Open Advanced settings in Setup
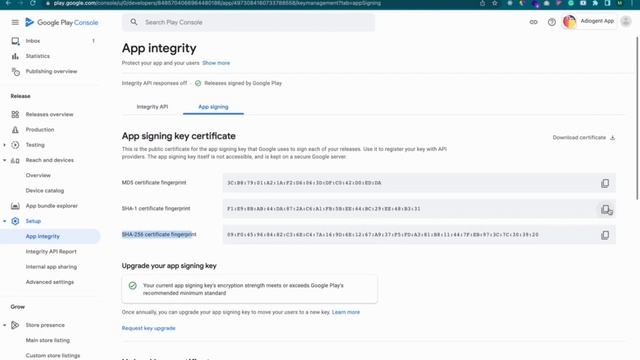Viewport: 640px width, 360px height. click(50, 282)
